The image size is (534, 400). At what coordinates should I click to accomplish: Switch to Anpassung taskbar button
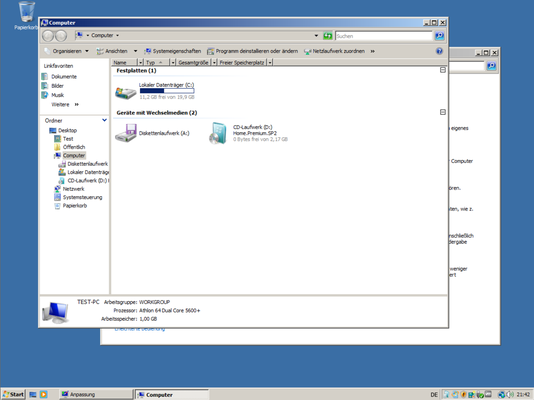[x=96, y=395]
